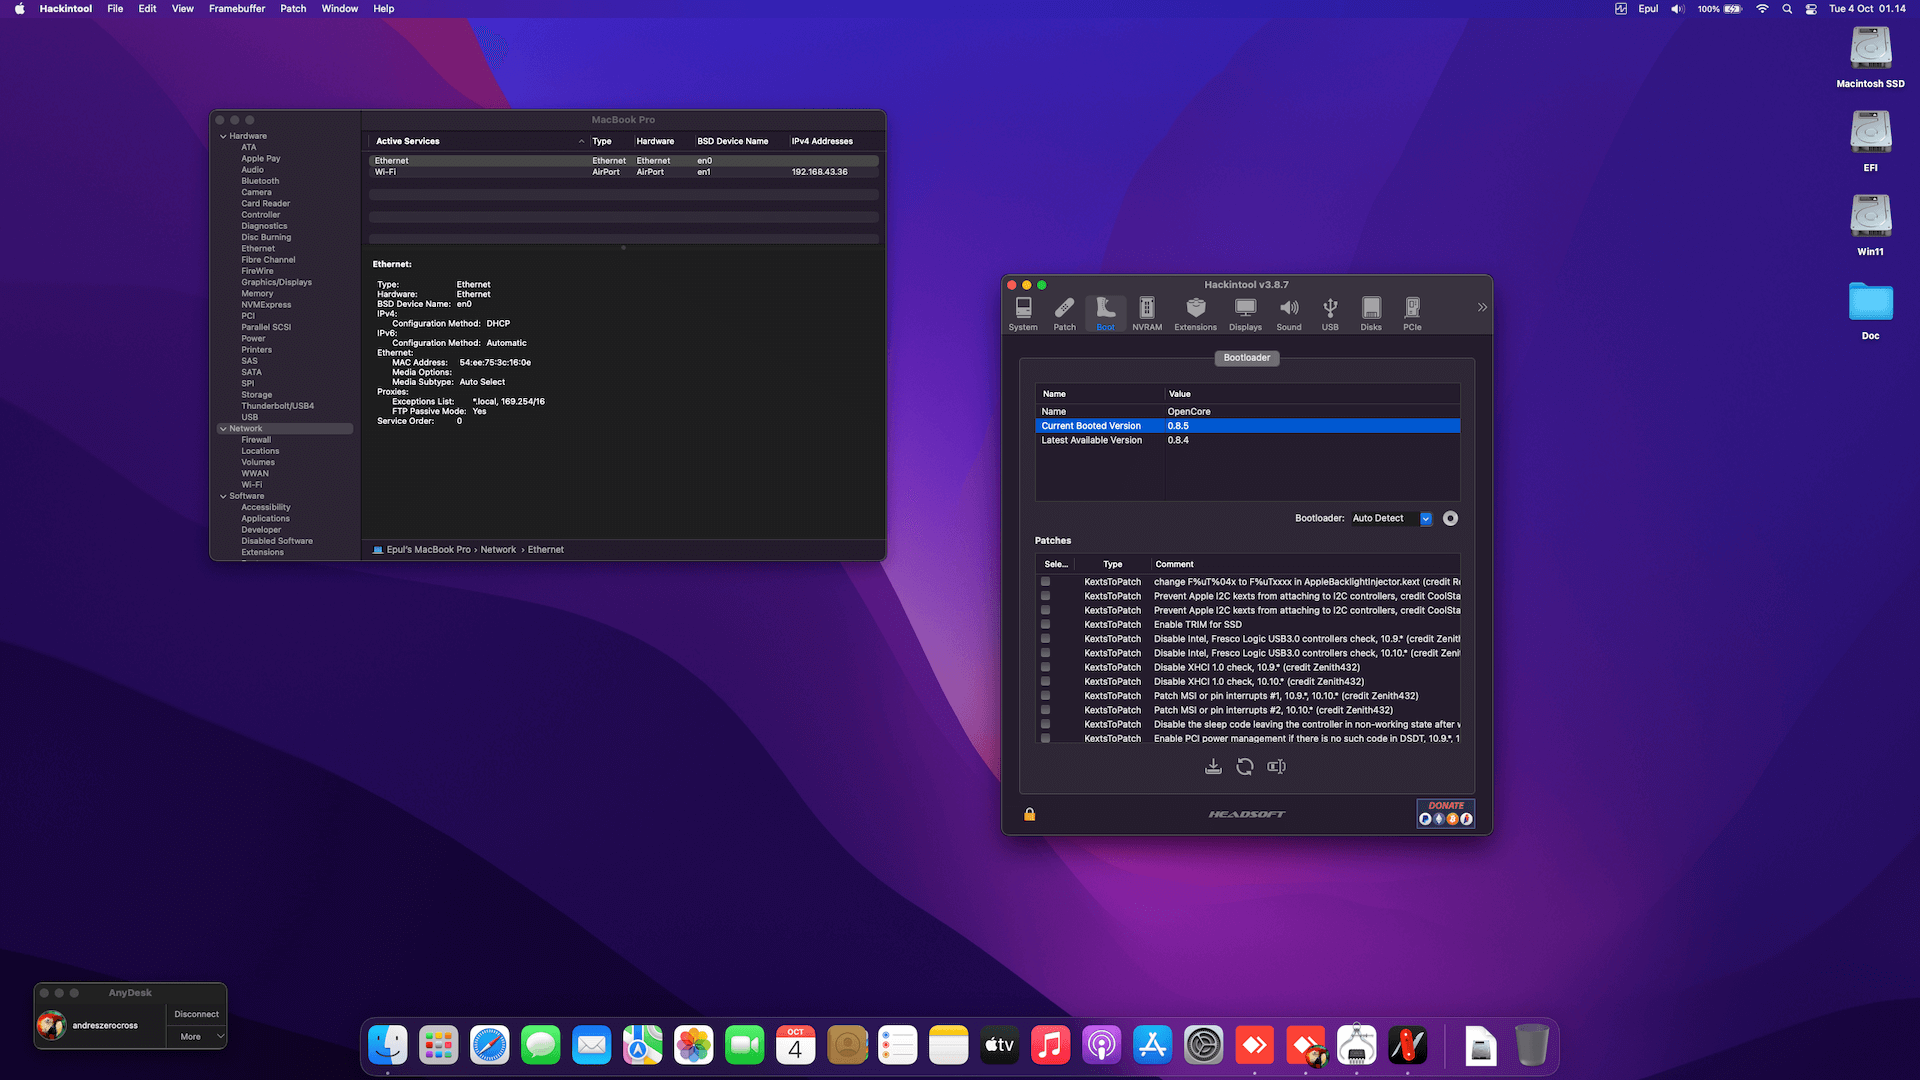This screenshot has width=1920, height=1080.
Task: Toggle checkbox for Patch MSI or pin interrupts #2
Action: (x=1045, y=710)
